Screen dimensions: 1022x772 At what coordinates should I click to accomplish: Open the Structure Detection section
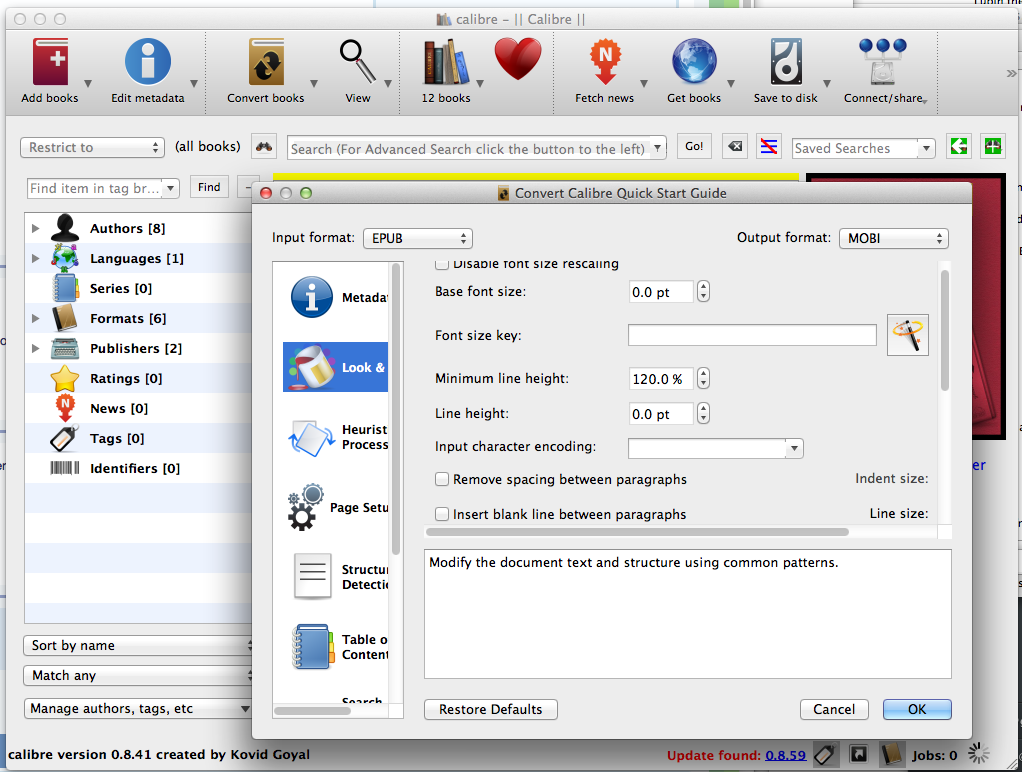(336, 577)
